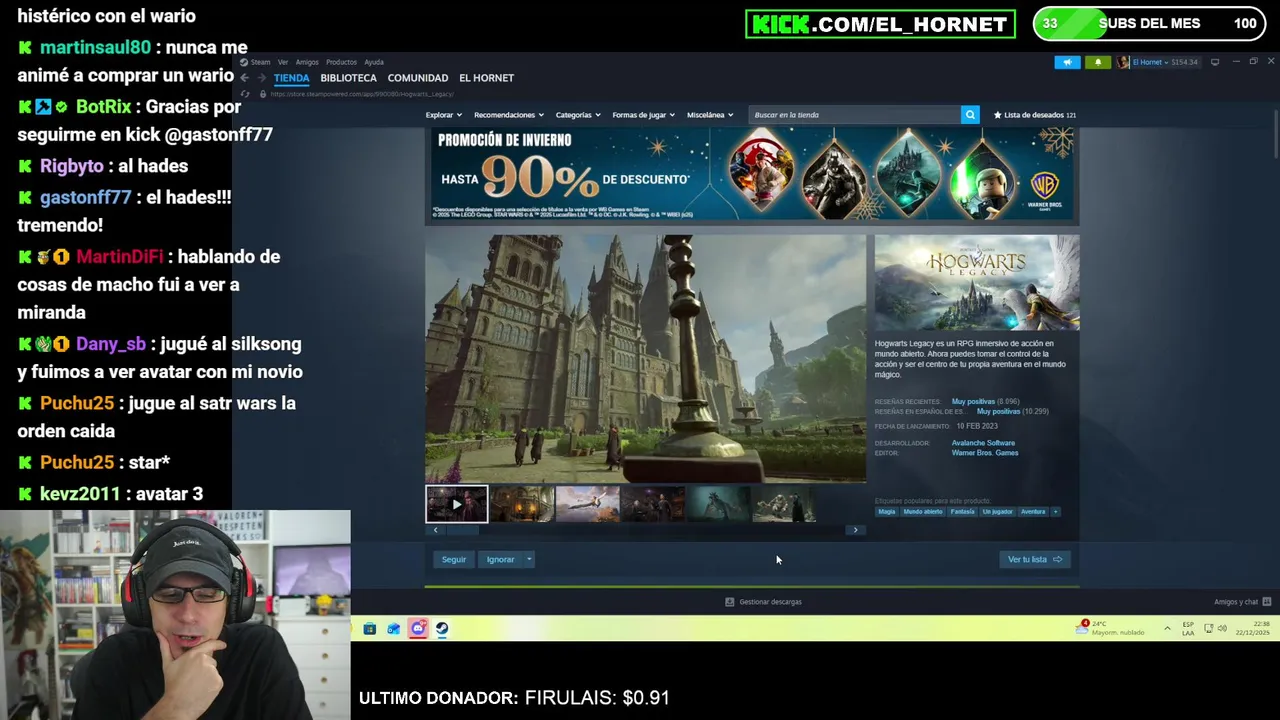Screen dimensions: 1280x720
Task: Select the Un jugador tag
Action: coord(997,512)
